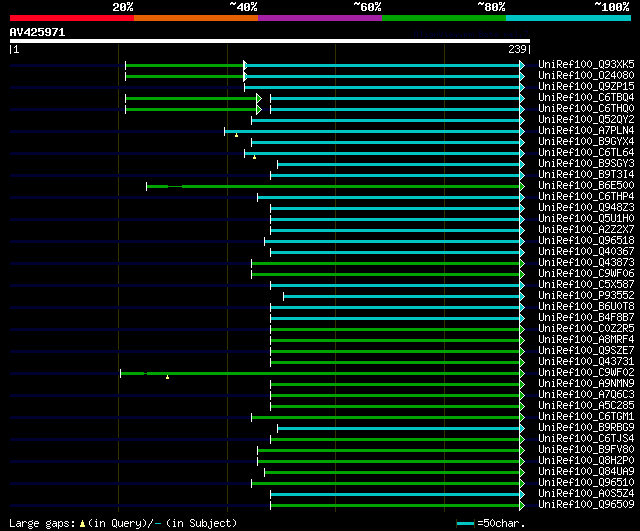Select the UniRef100_B9RBG9 label

tap(586, 428)
